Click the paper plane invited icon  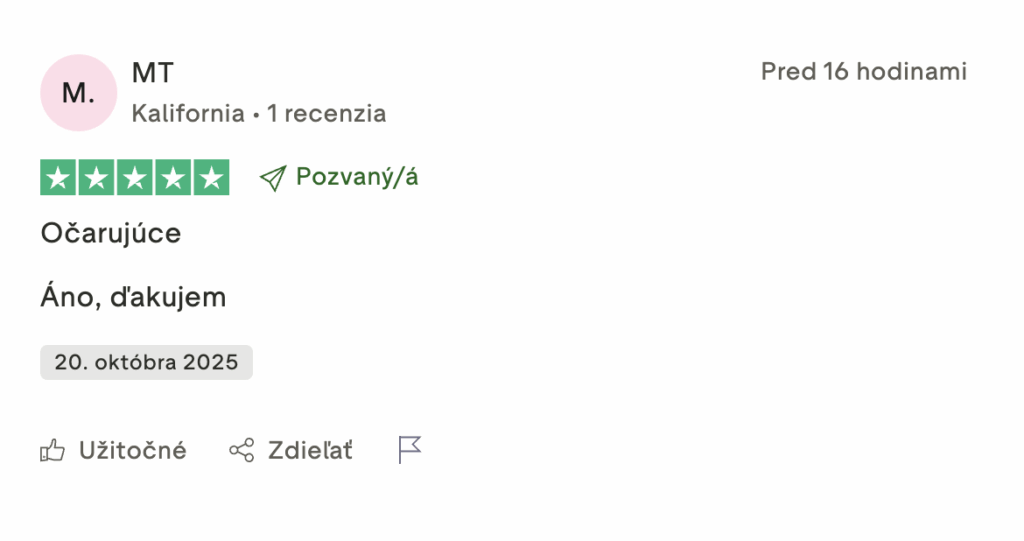coord(272,178)
